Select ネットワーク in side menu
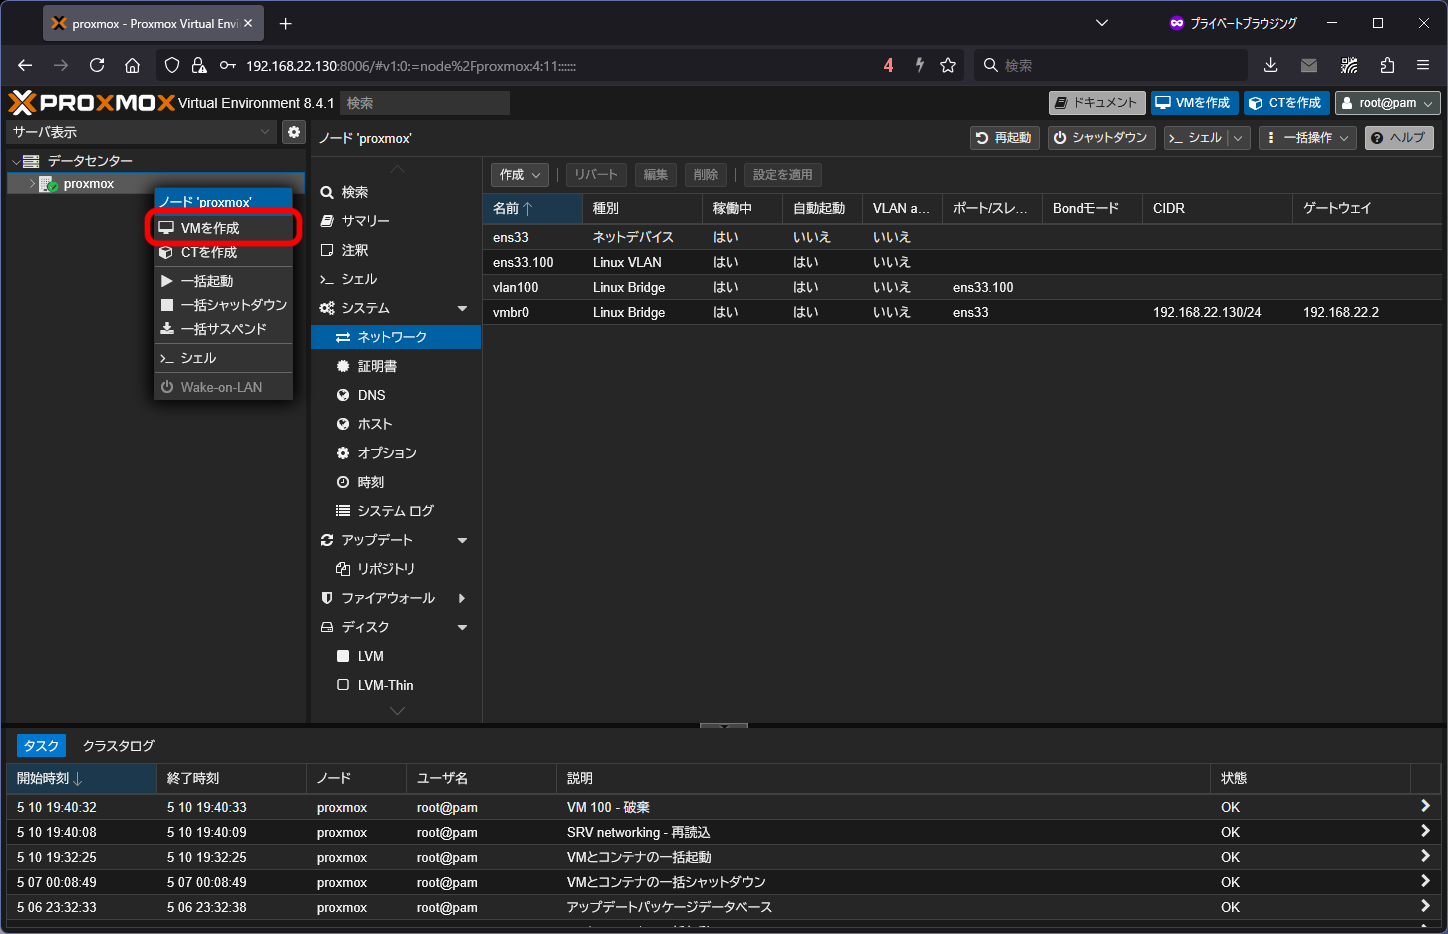 tap(396, 337)
